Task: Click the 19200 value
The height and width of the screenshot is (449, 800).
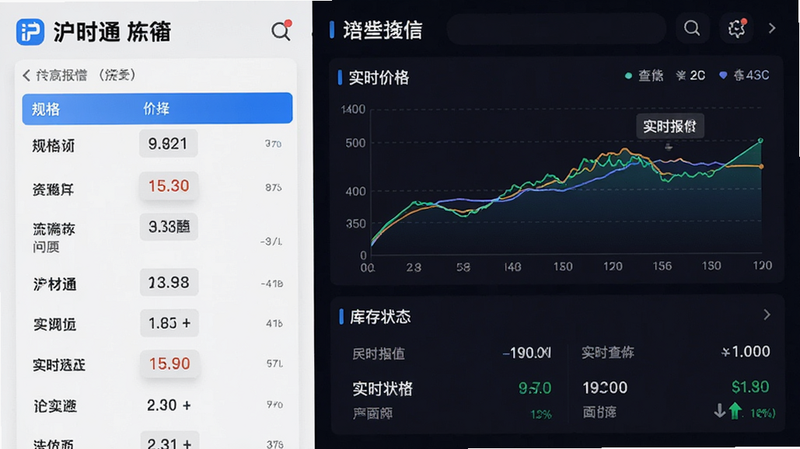Action: (x=605, y=388)
